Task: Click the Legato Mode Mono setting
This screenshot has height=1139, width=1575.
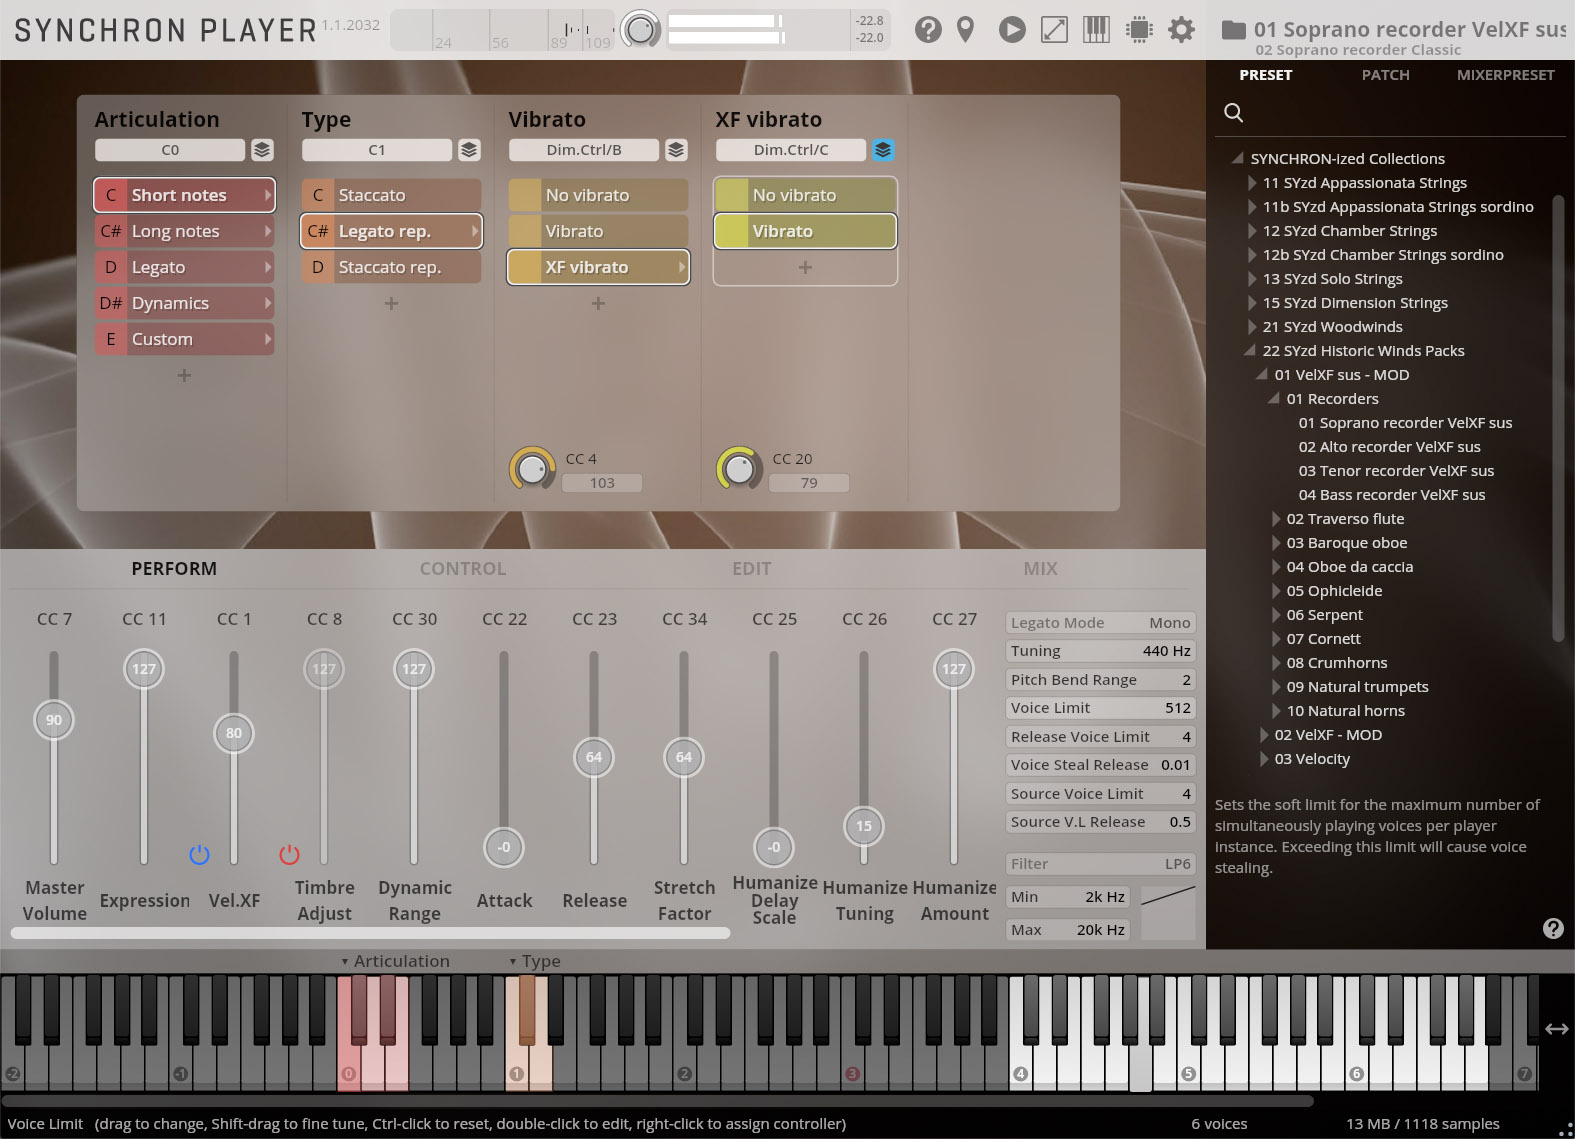Action: [1100, 623]
